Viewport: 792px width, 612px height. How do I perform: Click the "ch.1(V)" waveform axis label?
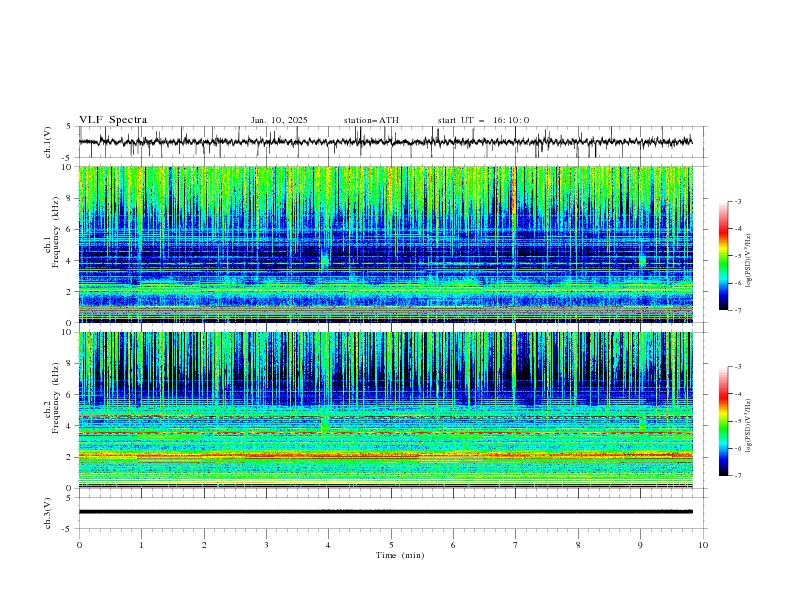tap(48, 142)
